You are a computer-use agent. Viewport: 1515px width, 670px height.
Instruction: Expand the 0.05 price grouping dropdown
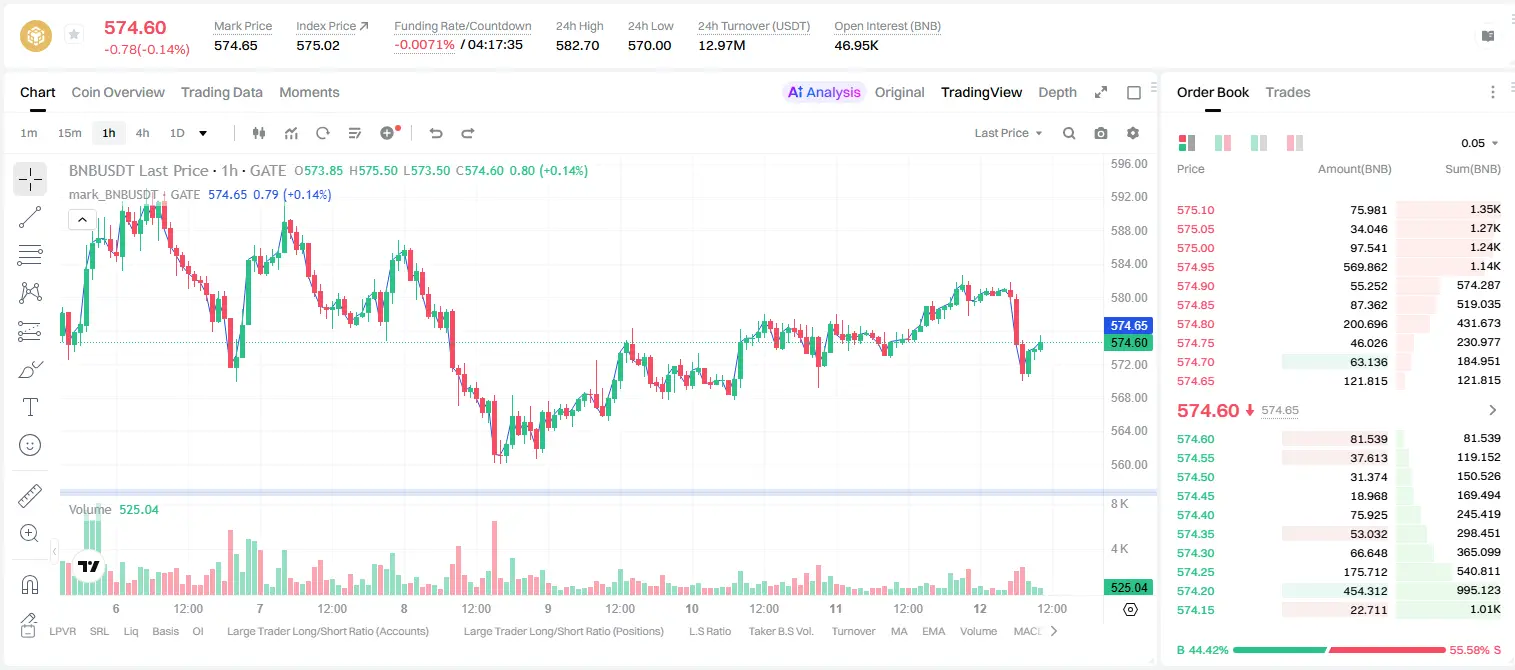click(x=1480, y=143)
